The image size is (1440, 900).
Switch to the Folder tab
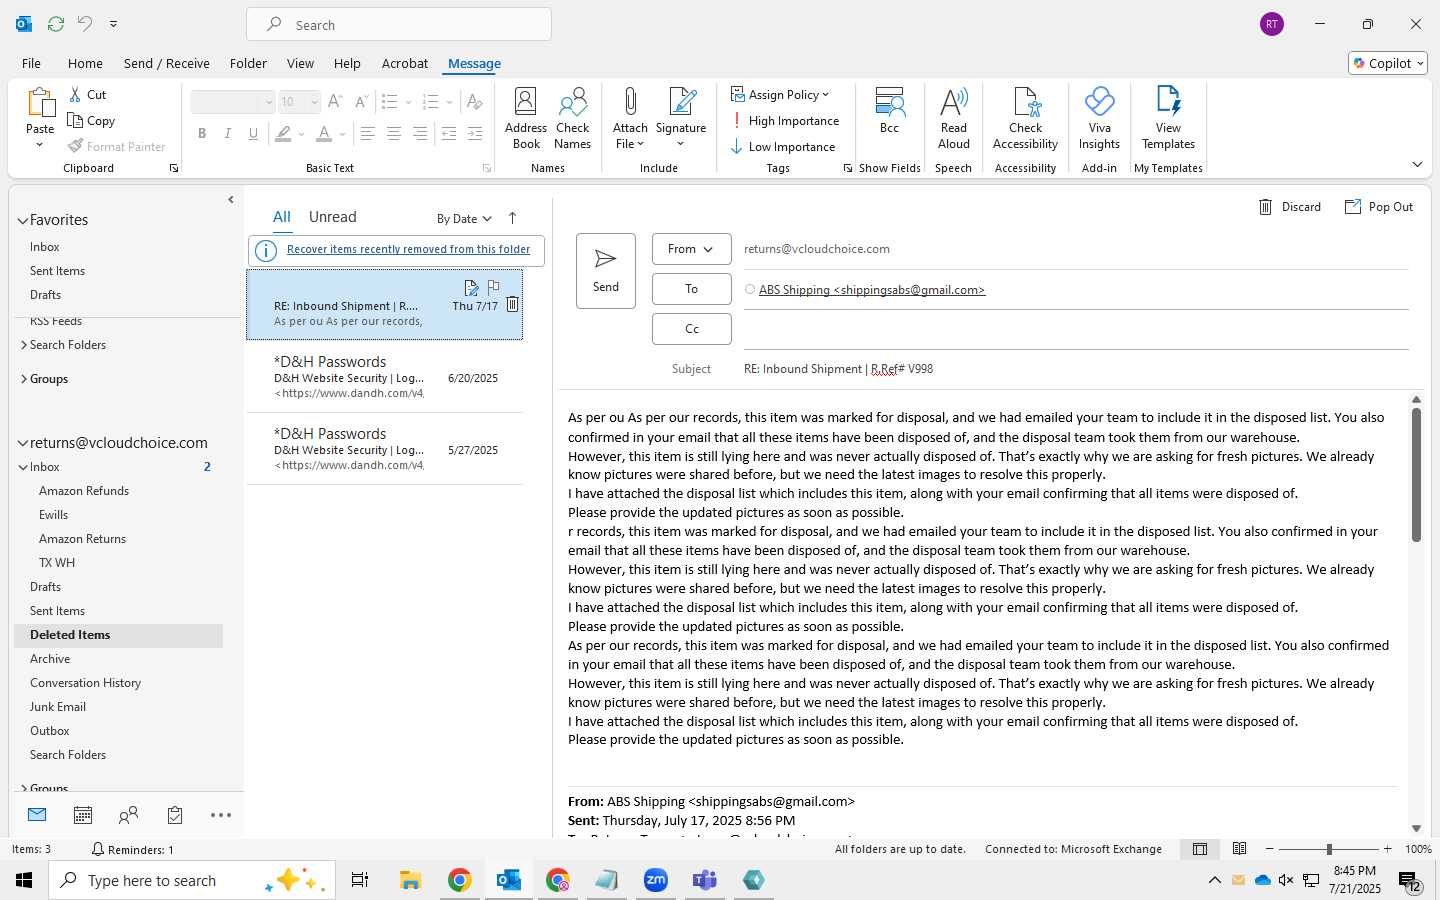tap(248, 63)
